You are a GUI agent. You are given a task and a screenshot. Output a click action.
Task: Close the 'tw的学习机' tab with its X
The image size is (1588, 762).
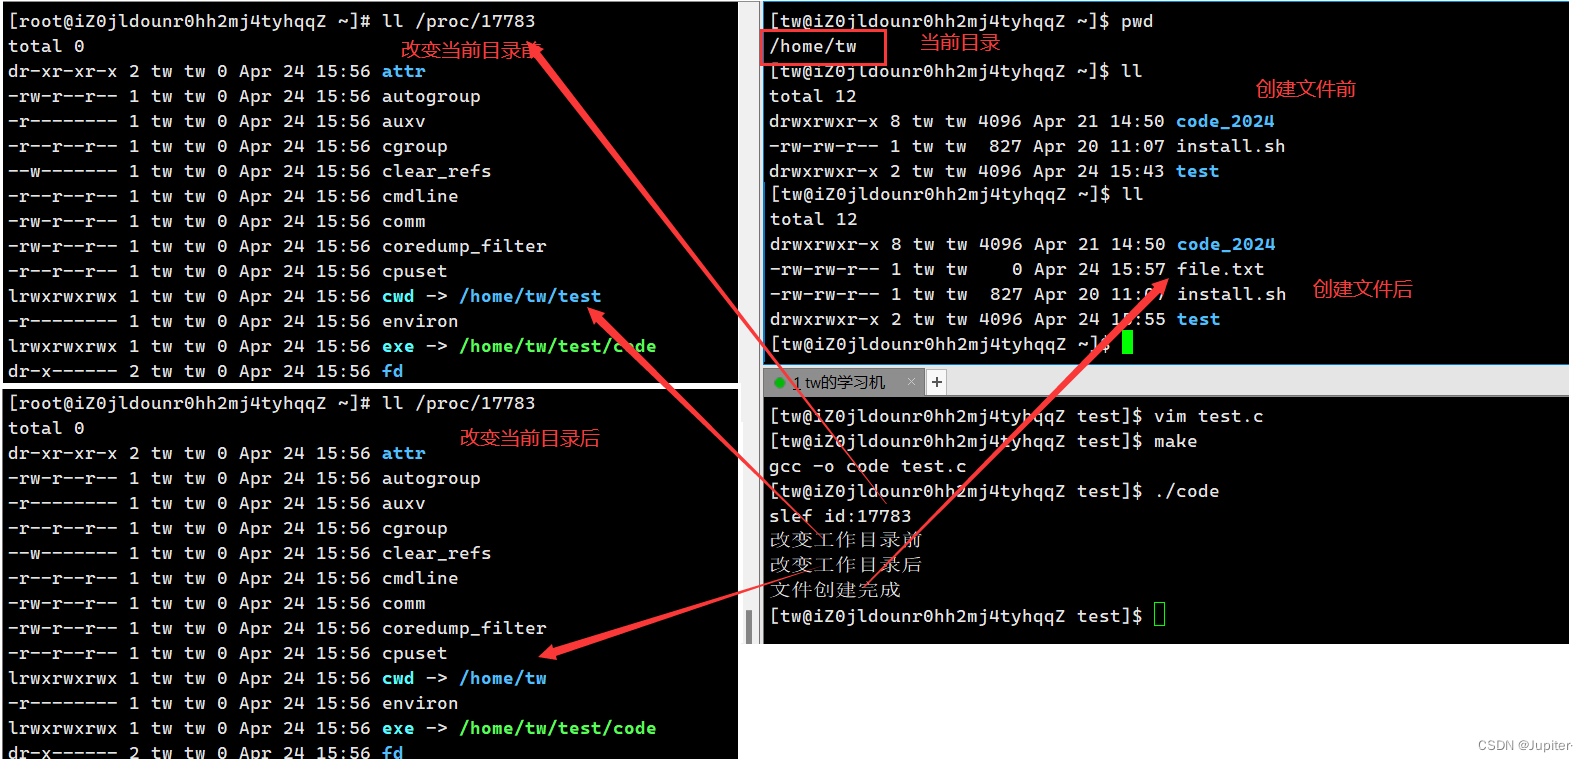pyautogui.click(x=911, y=381)
